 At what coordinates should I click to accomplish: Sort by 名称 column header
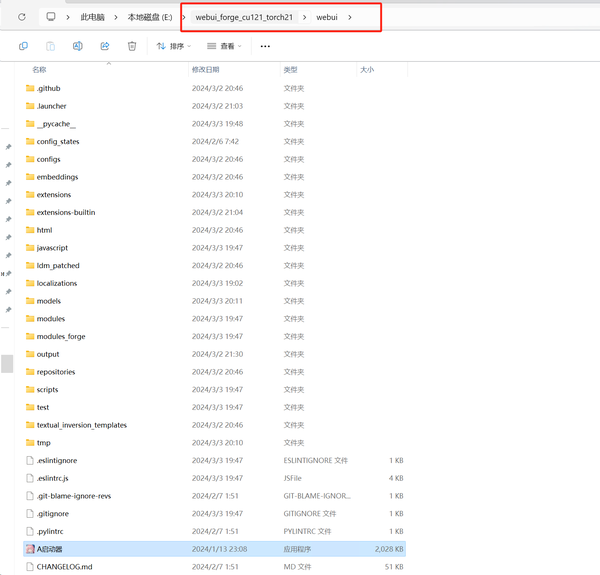(x=39, y=70)
